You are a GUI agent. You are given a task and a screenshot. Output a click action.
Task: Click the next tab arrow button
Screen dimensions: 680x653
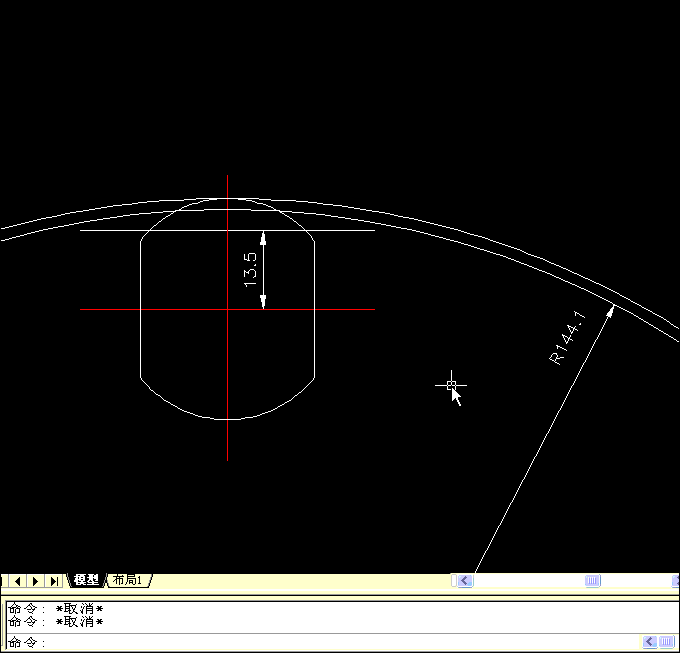coord(36,581)
